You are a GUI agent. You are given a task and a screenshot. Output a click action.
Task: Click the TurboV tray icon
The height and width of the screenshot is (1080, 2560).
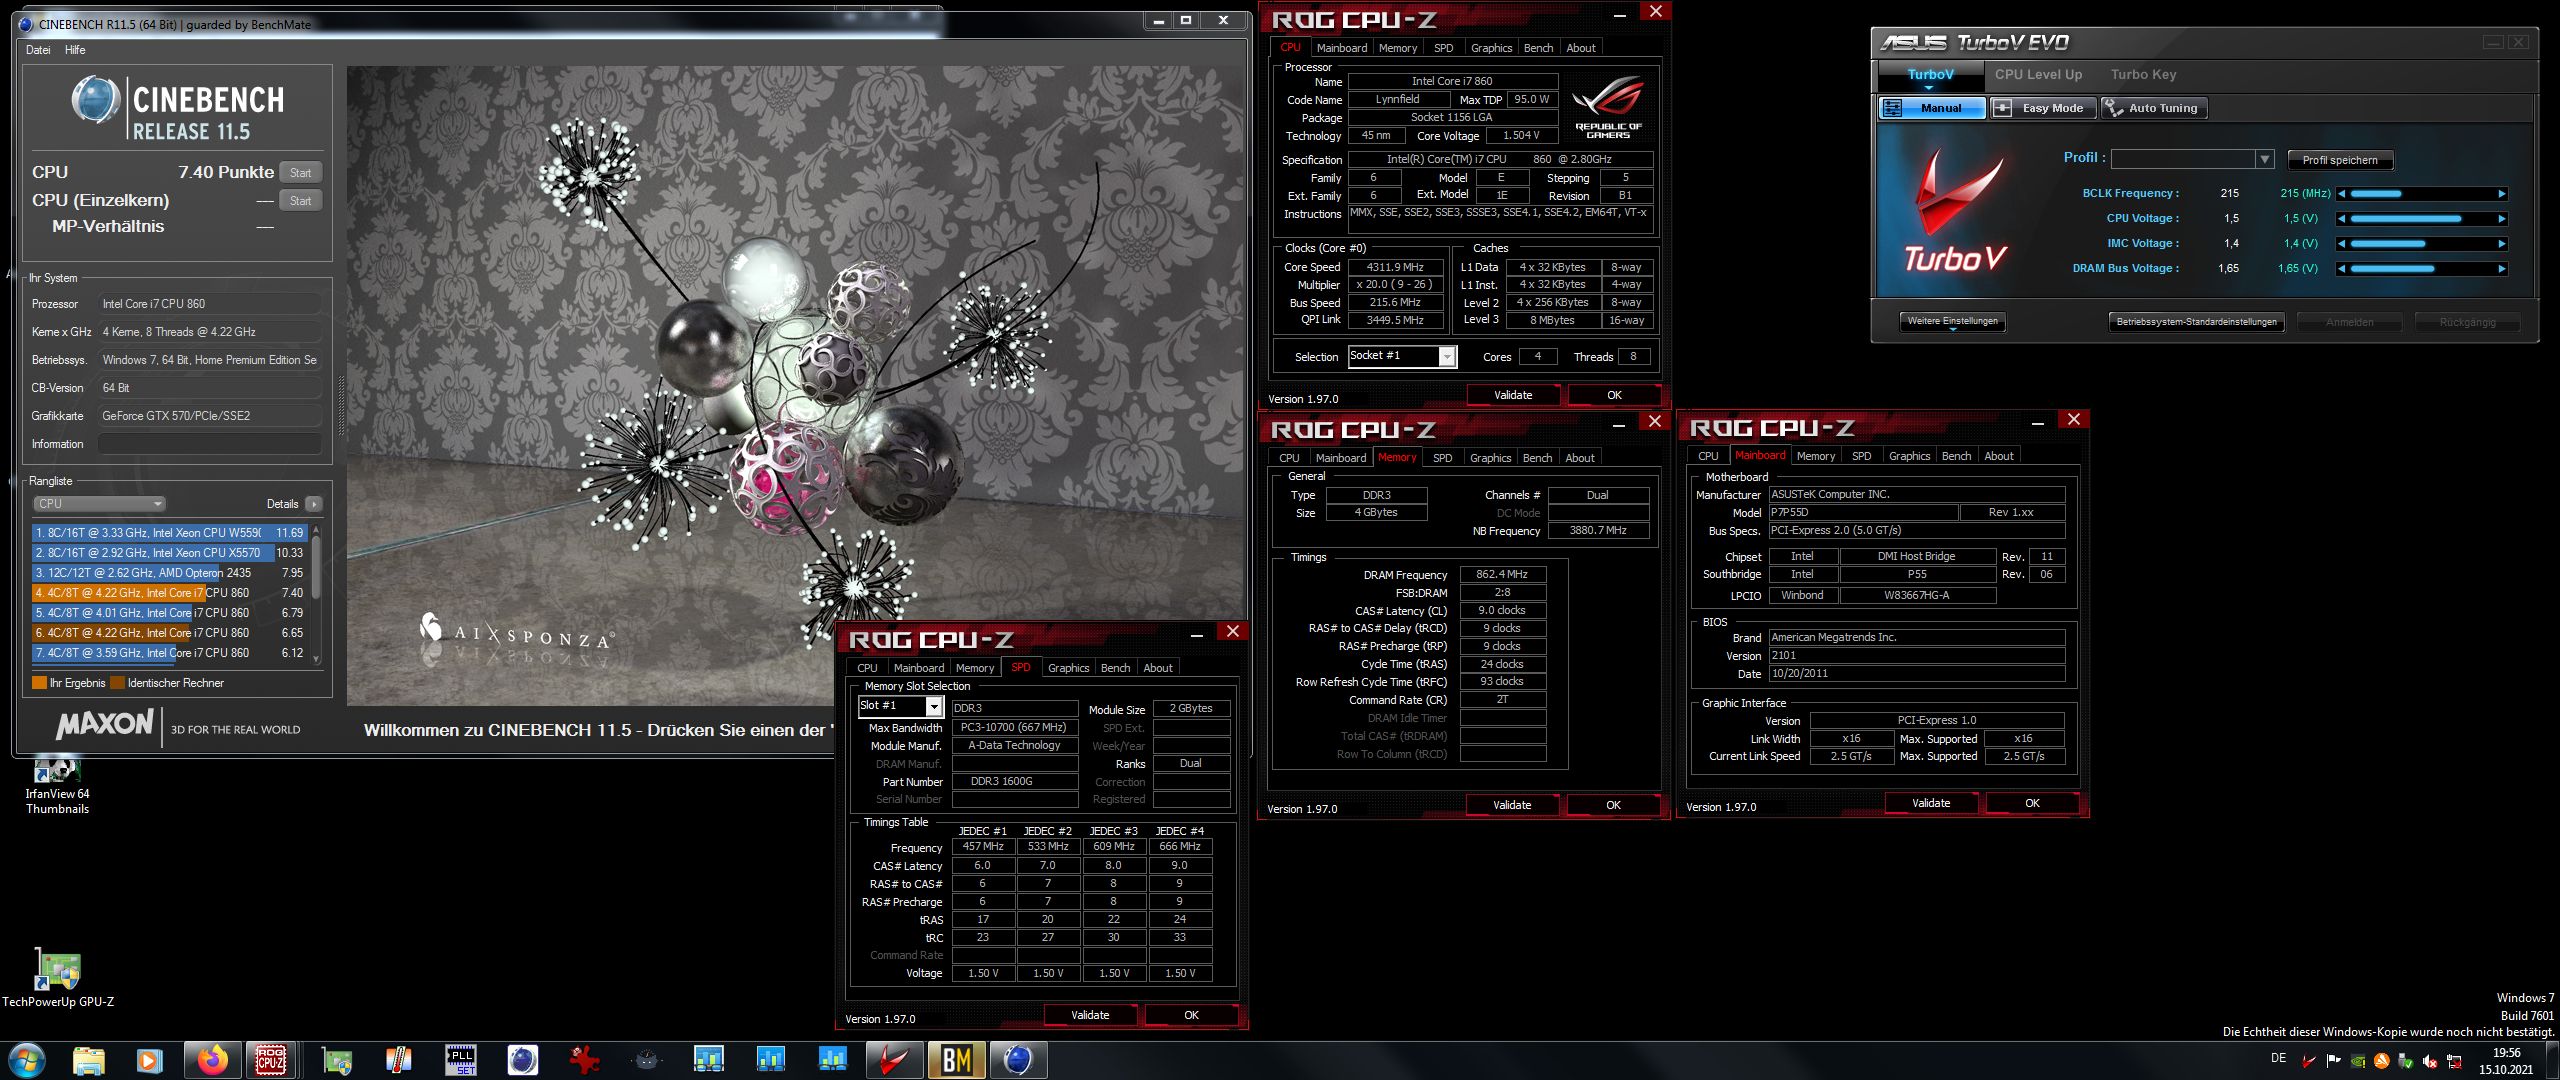[x=2309, y=1061]
